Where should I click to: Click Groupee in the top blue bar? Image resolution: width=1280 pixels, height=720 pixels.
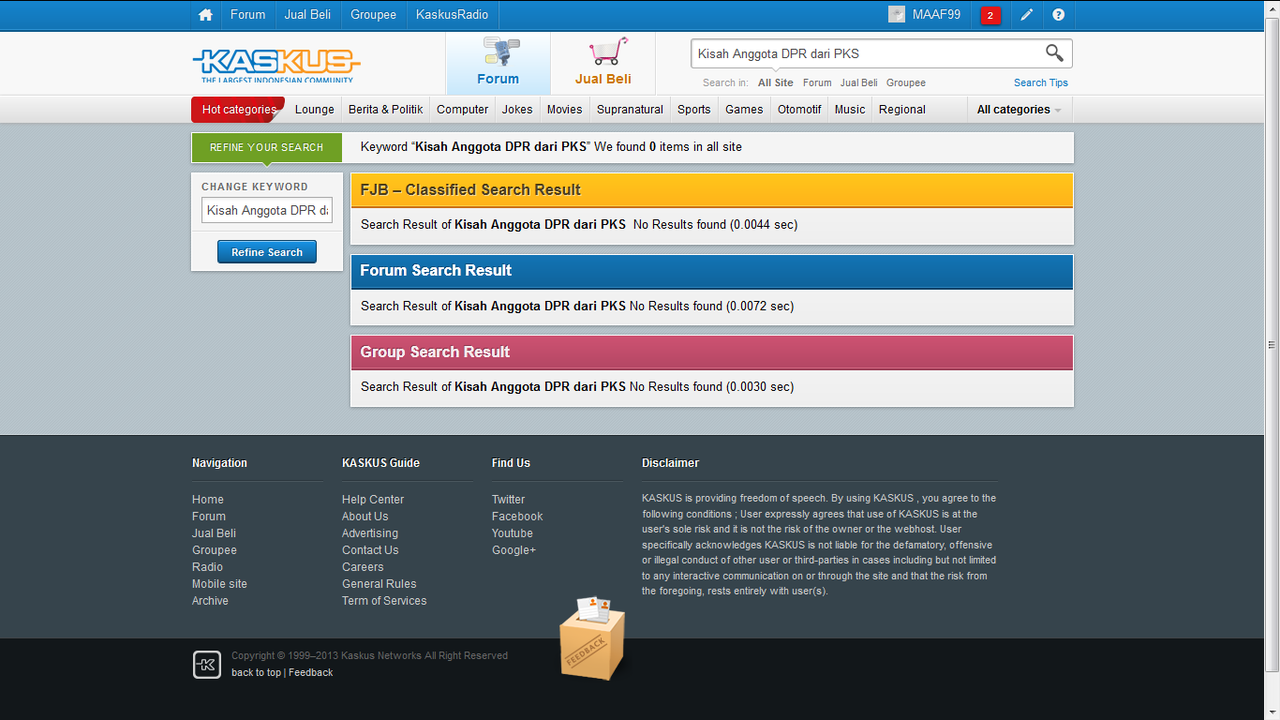point(373,15)
